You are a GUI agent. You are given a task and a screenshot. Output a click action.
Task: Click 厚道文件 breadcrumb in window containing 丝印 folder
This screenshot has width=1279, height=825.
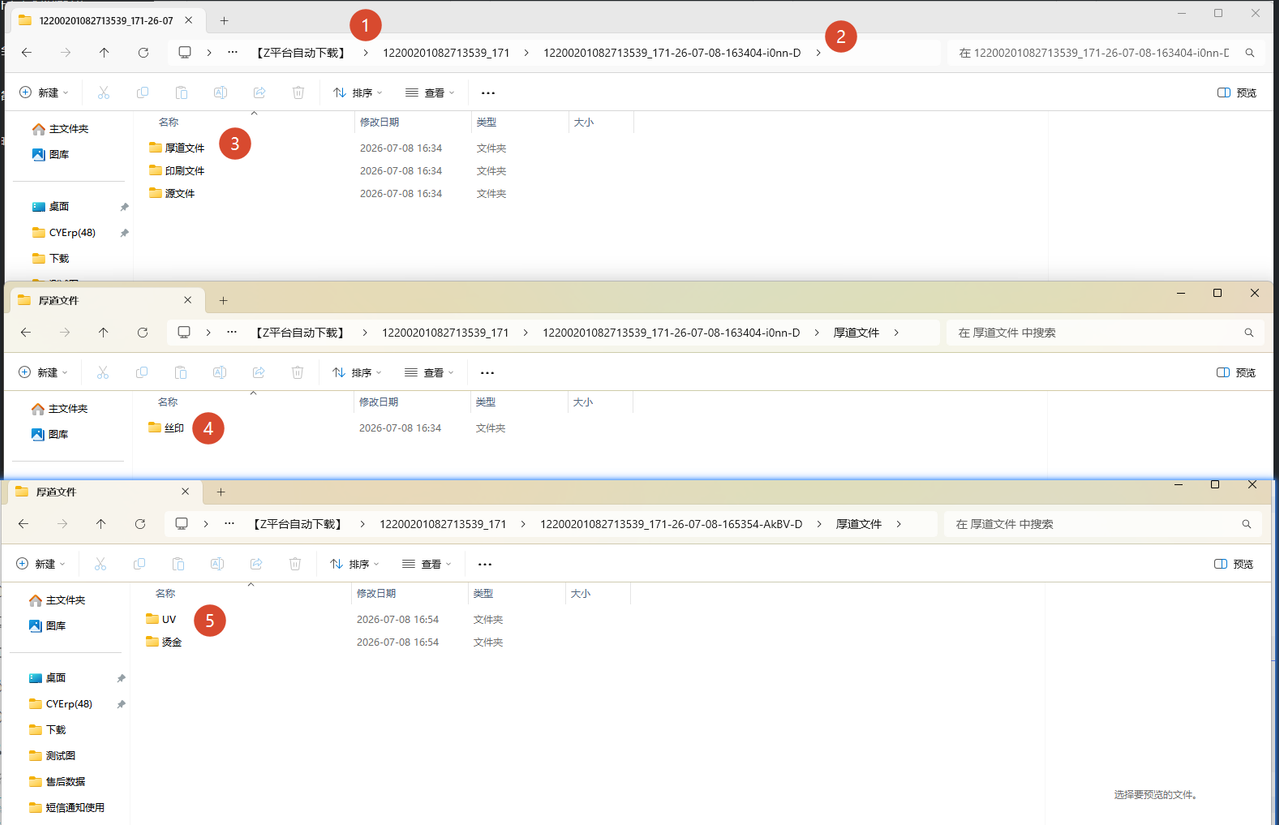tap(857, 332)
